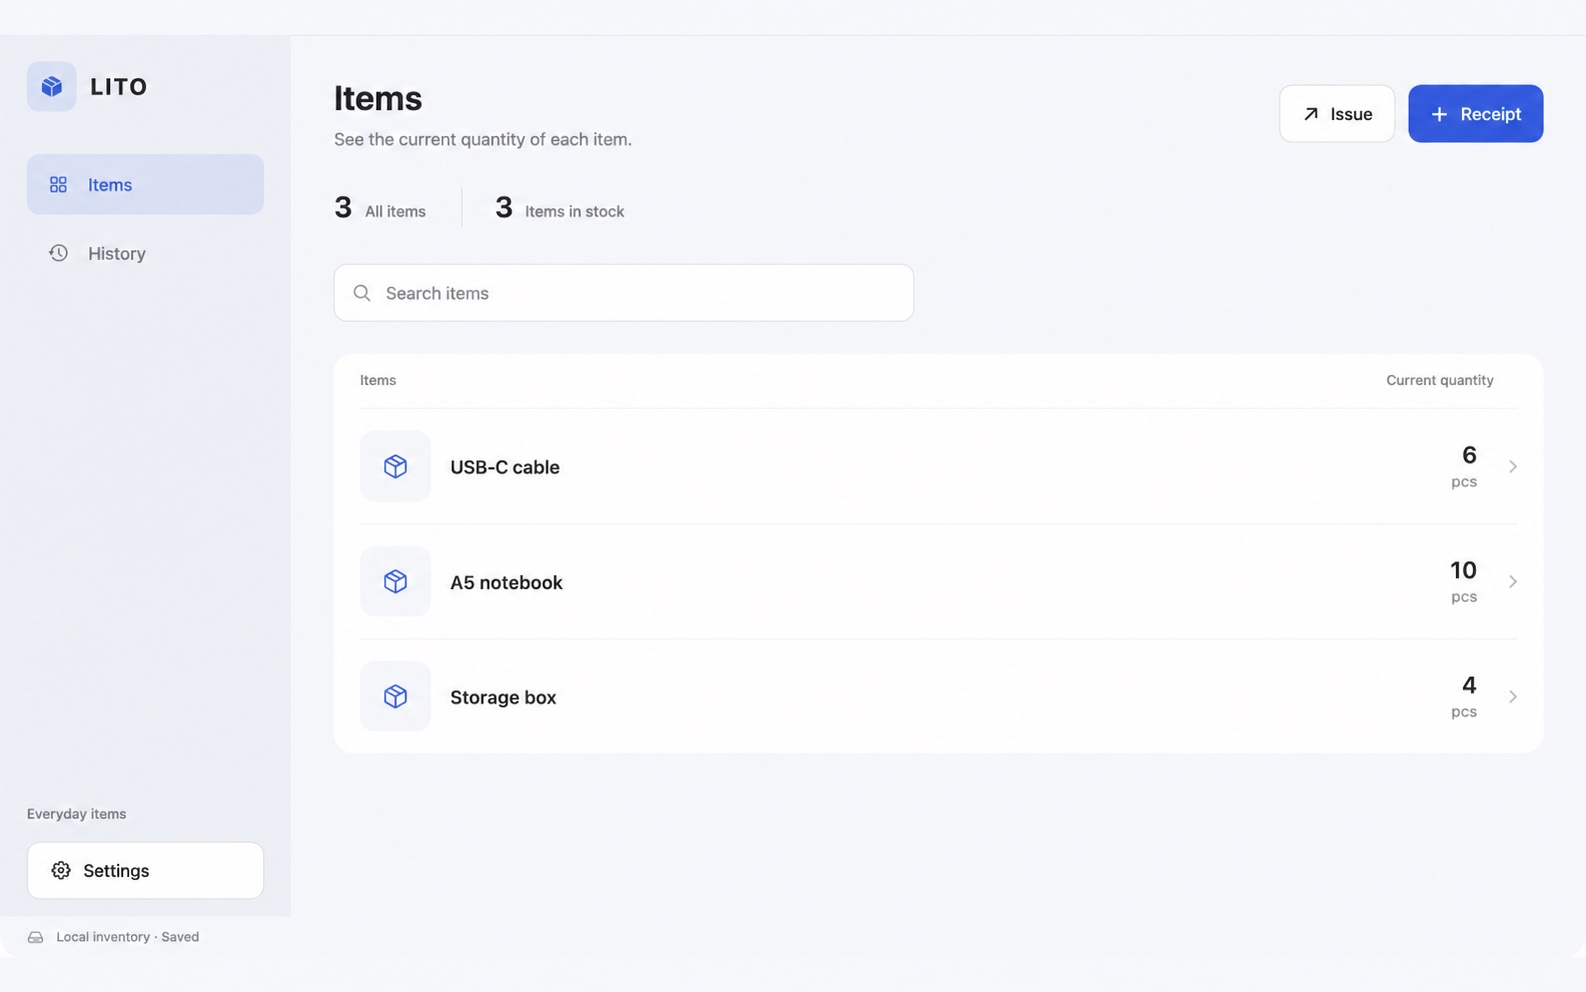Click the Everyday items label
This screenshot has width=1586, height=992.
[77, 814]
